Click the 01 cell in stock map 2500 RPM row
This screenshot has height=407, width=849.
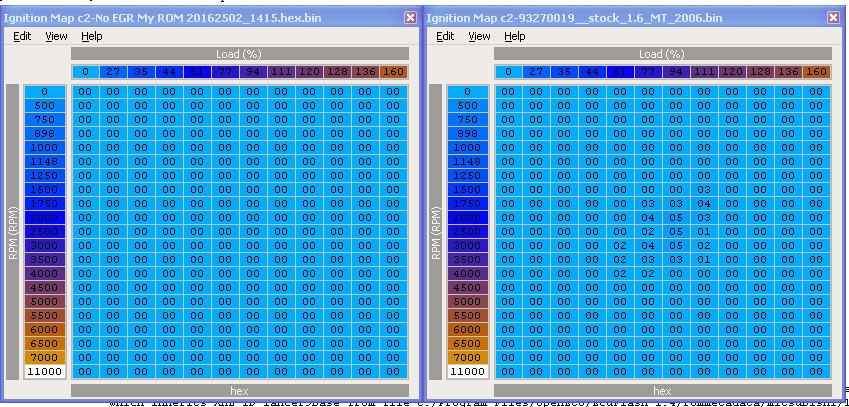tap(704, 232)
